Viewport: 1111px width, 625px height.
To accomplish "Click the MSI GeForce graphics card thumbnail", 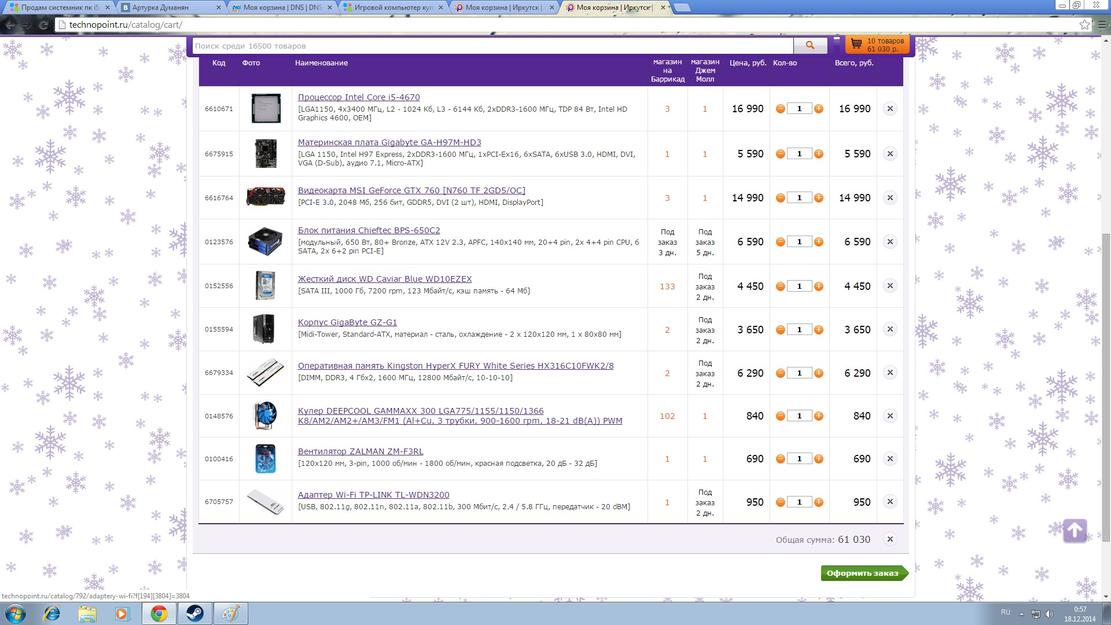I will point(266,196).
